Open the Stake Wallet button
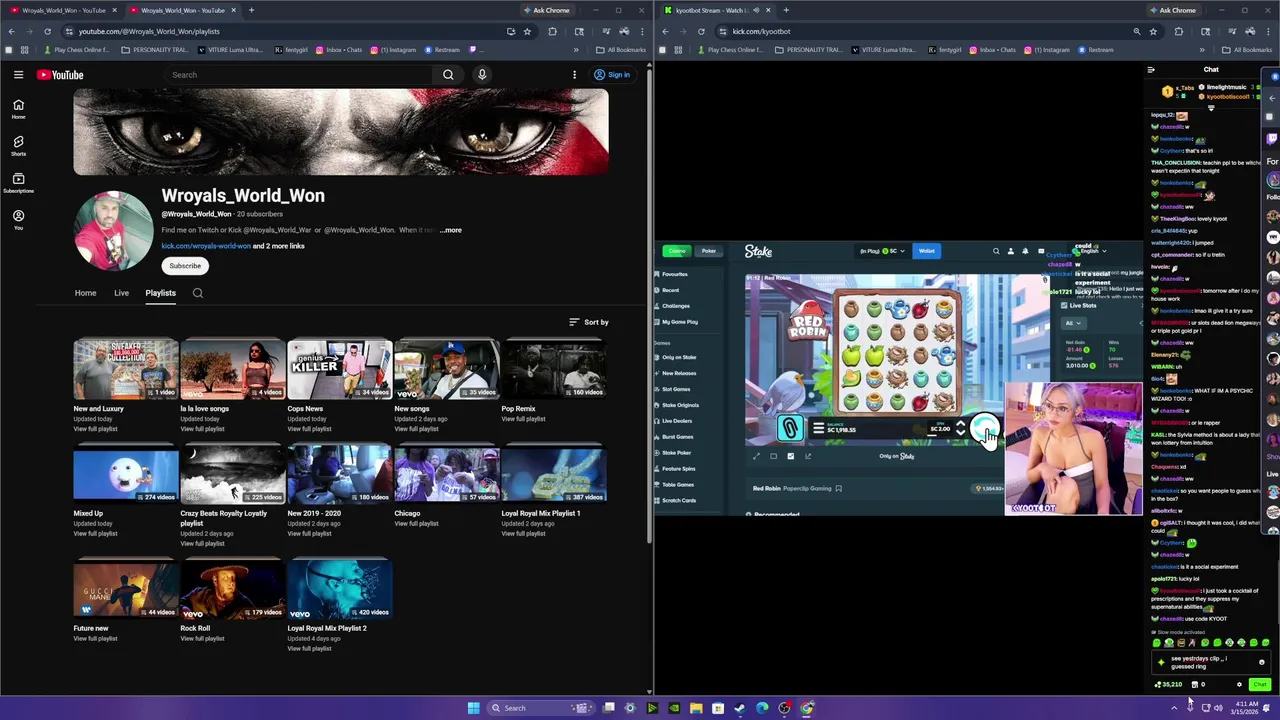This screenshot has height=720, width=1280. click(x=927, y=251)
